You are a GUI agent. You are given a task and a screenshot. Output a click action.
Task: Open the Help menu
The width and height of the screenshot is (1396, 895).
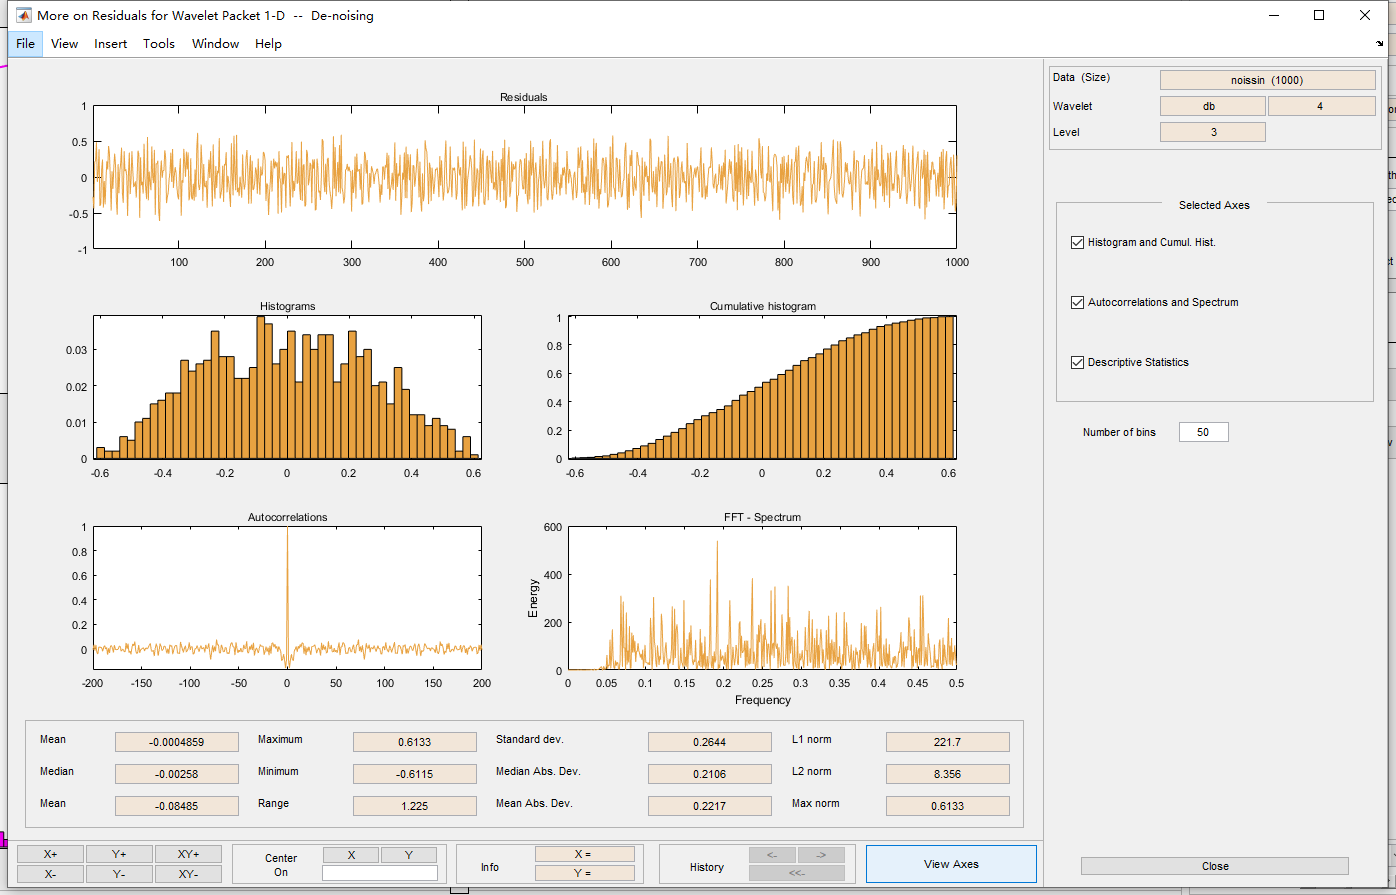pyautogui.click(x=268, y=44)
